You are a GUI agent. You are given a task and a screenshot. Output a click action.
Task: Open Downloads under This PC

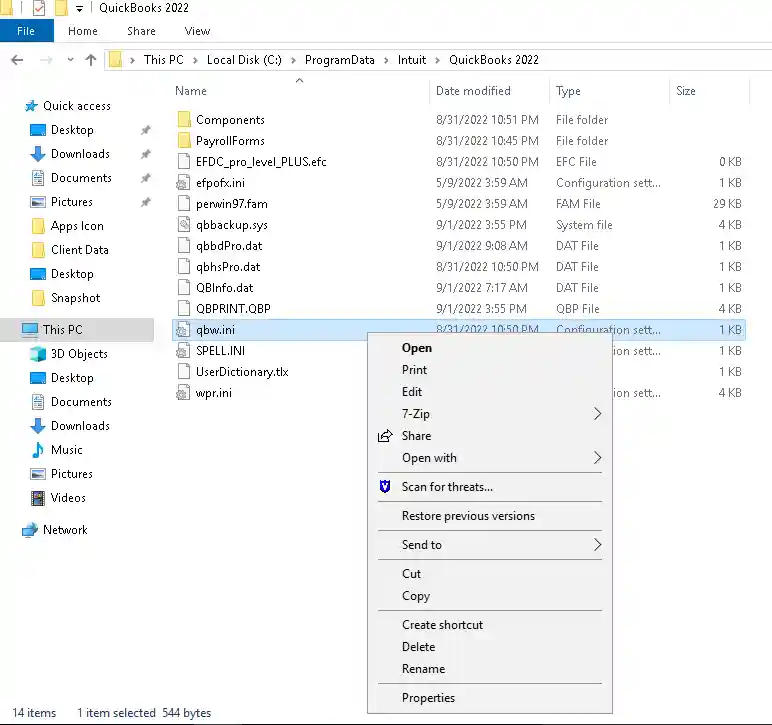(80, 426)
